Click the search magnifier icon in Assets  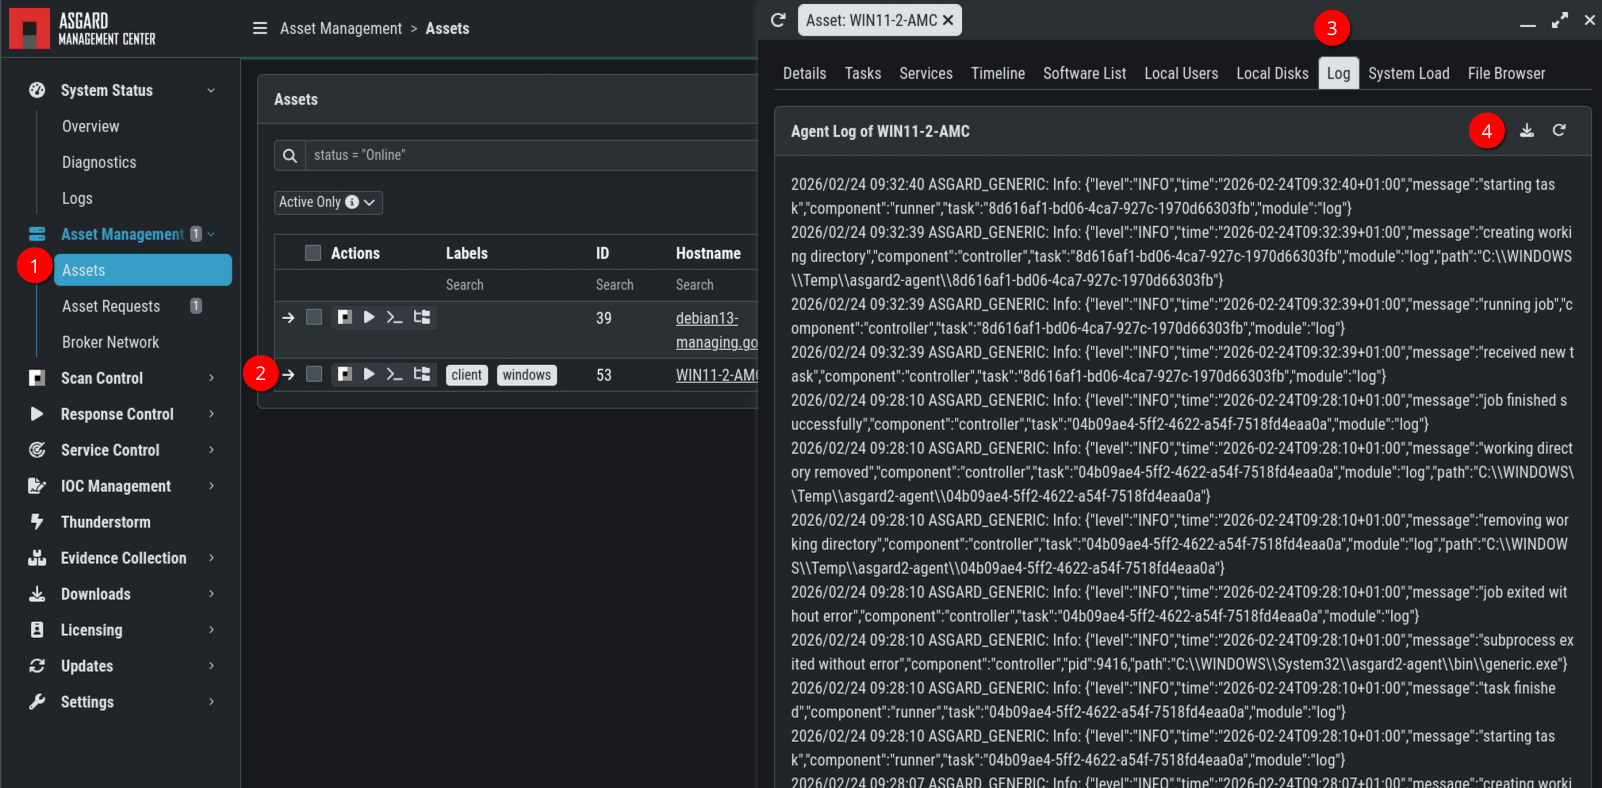290,156
